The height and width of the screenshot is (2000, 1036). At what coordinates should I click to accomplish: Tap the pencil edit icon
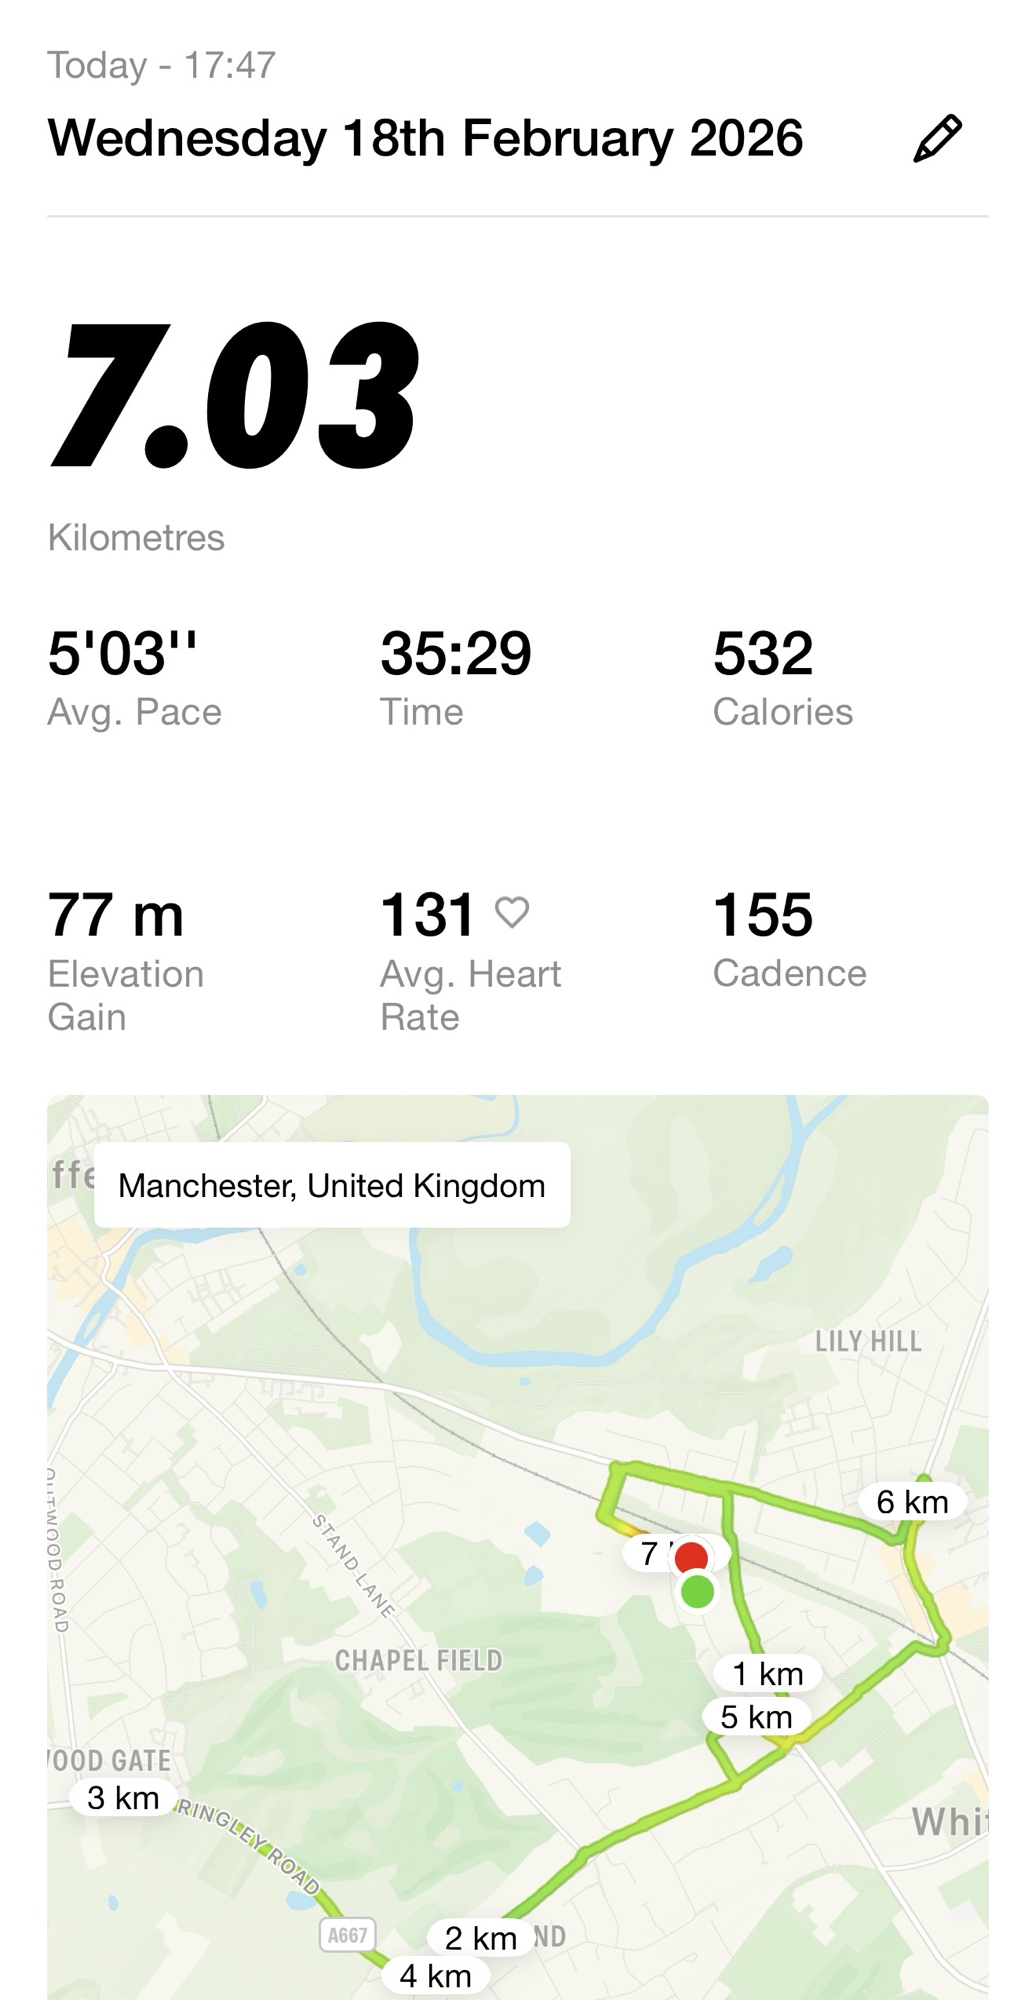(937, 139)
